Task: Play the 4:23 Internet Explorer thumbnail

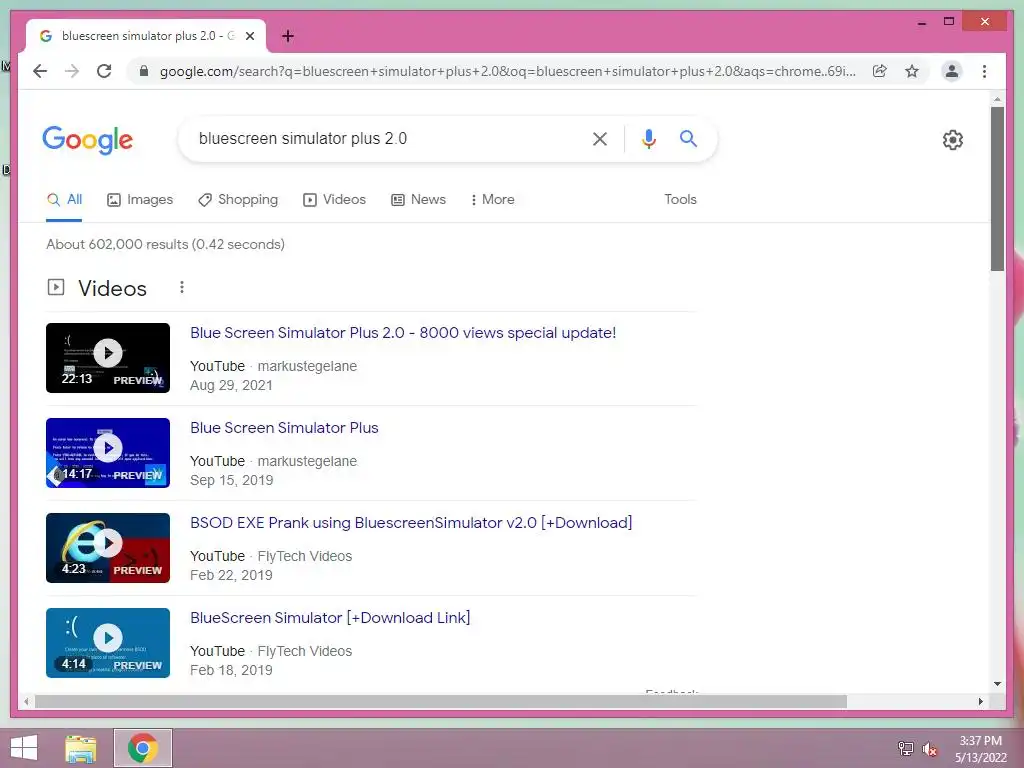Action: [108, 548]
